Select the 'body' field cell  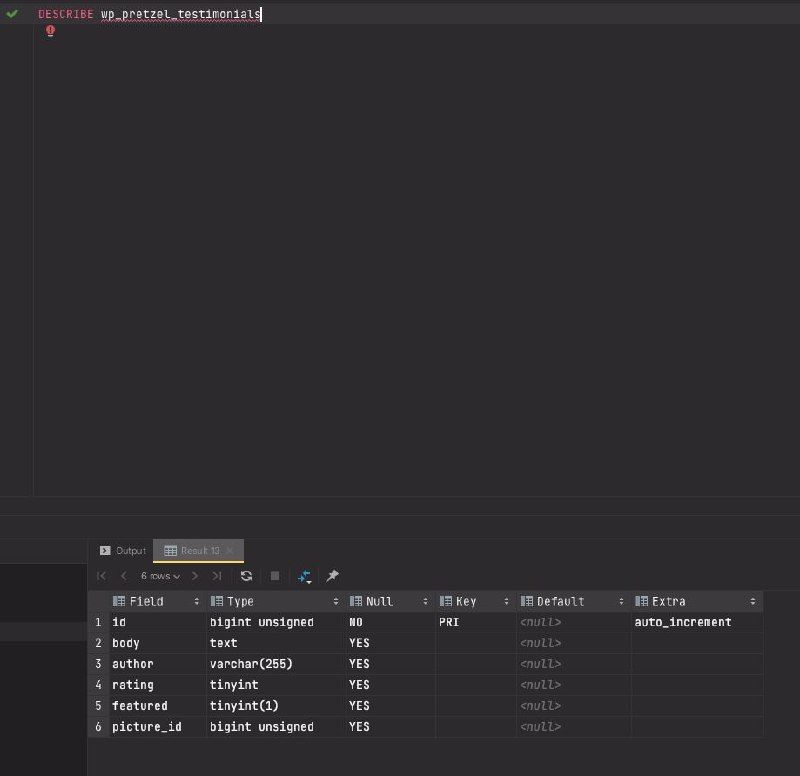[157, 643]
